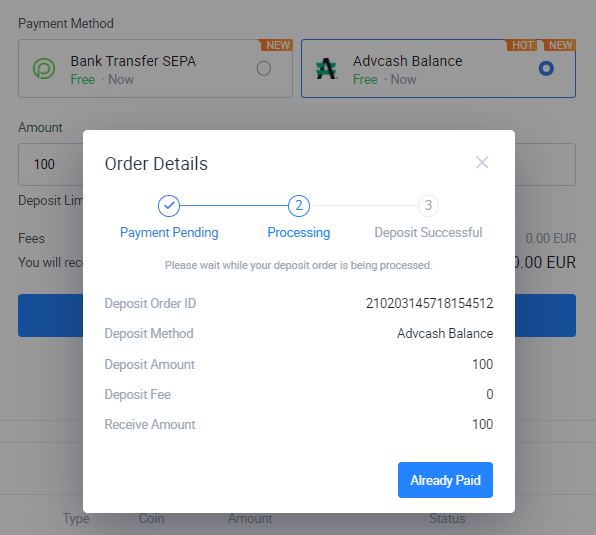596x535 pixels.
Task: Click the Processing step 2 circle
Action: [x=299, y=206]
